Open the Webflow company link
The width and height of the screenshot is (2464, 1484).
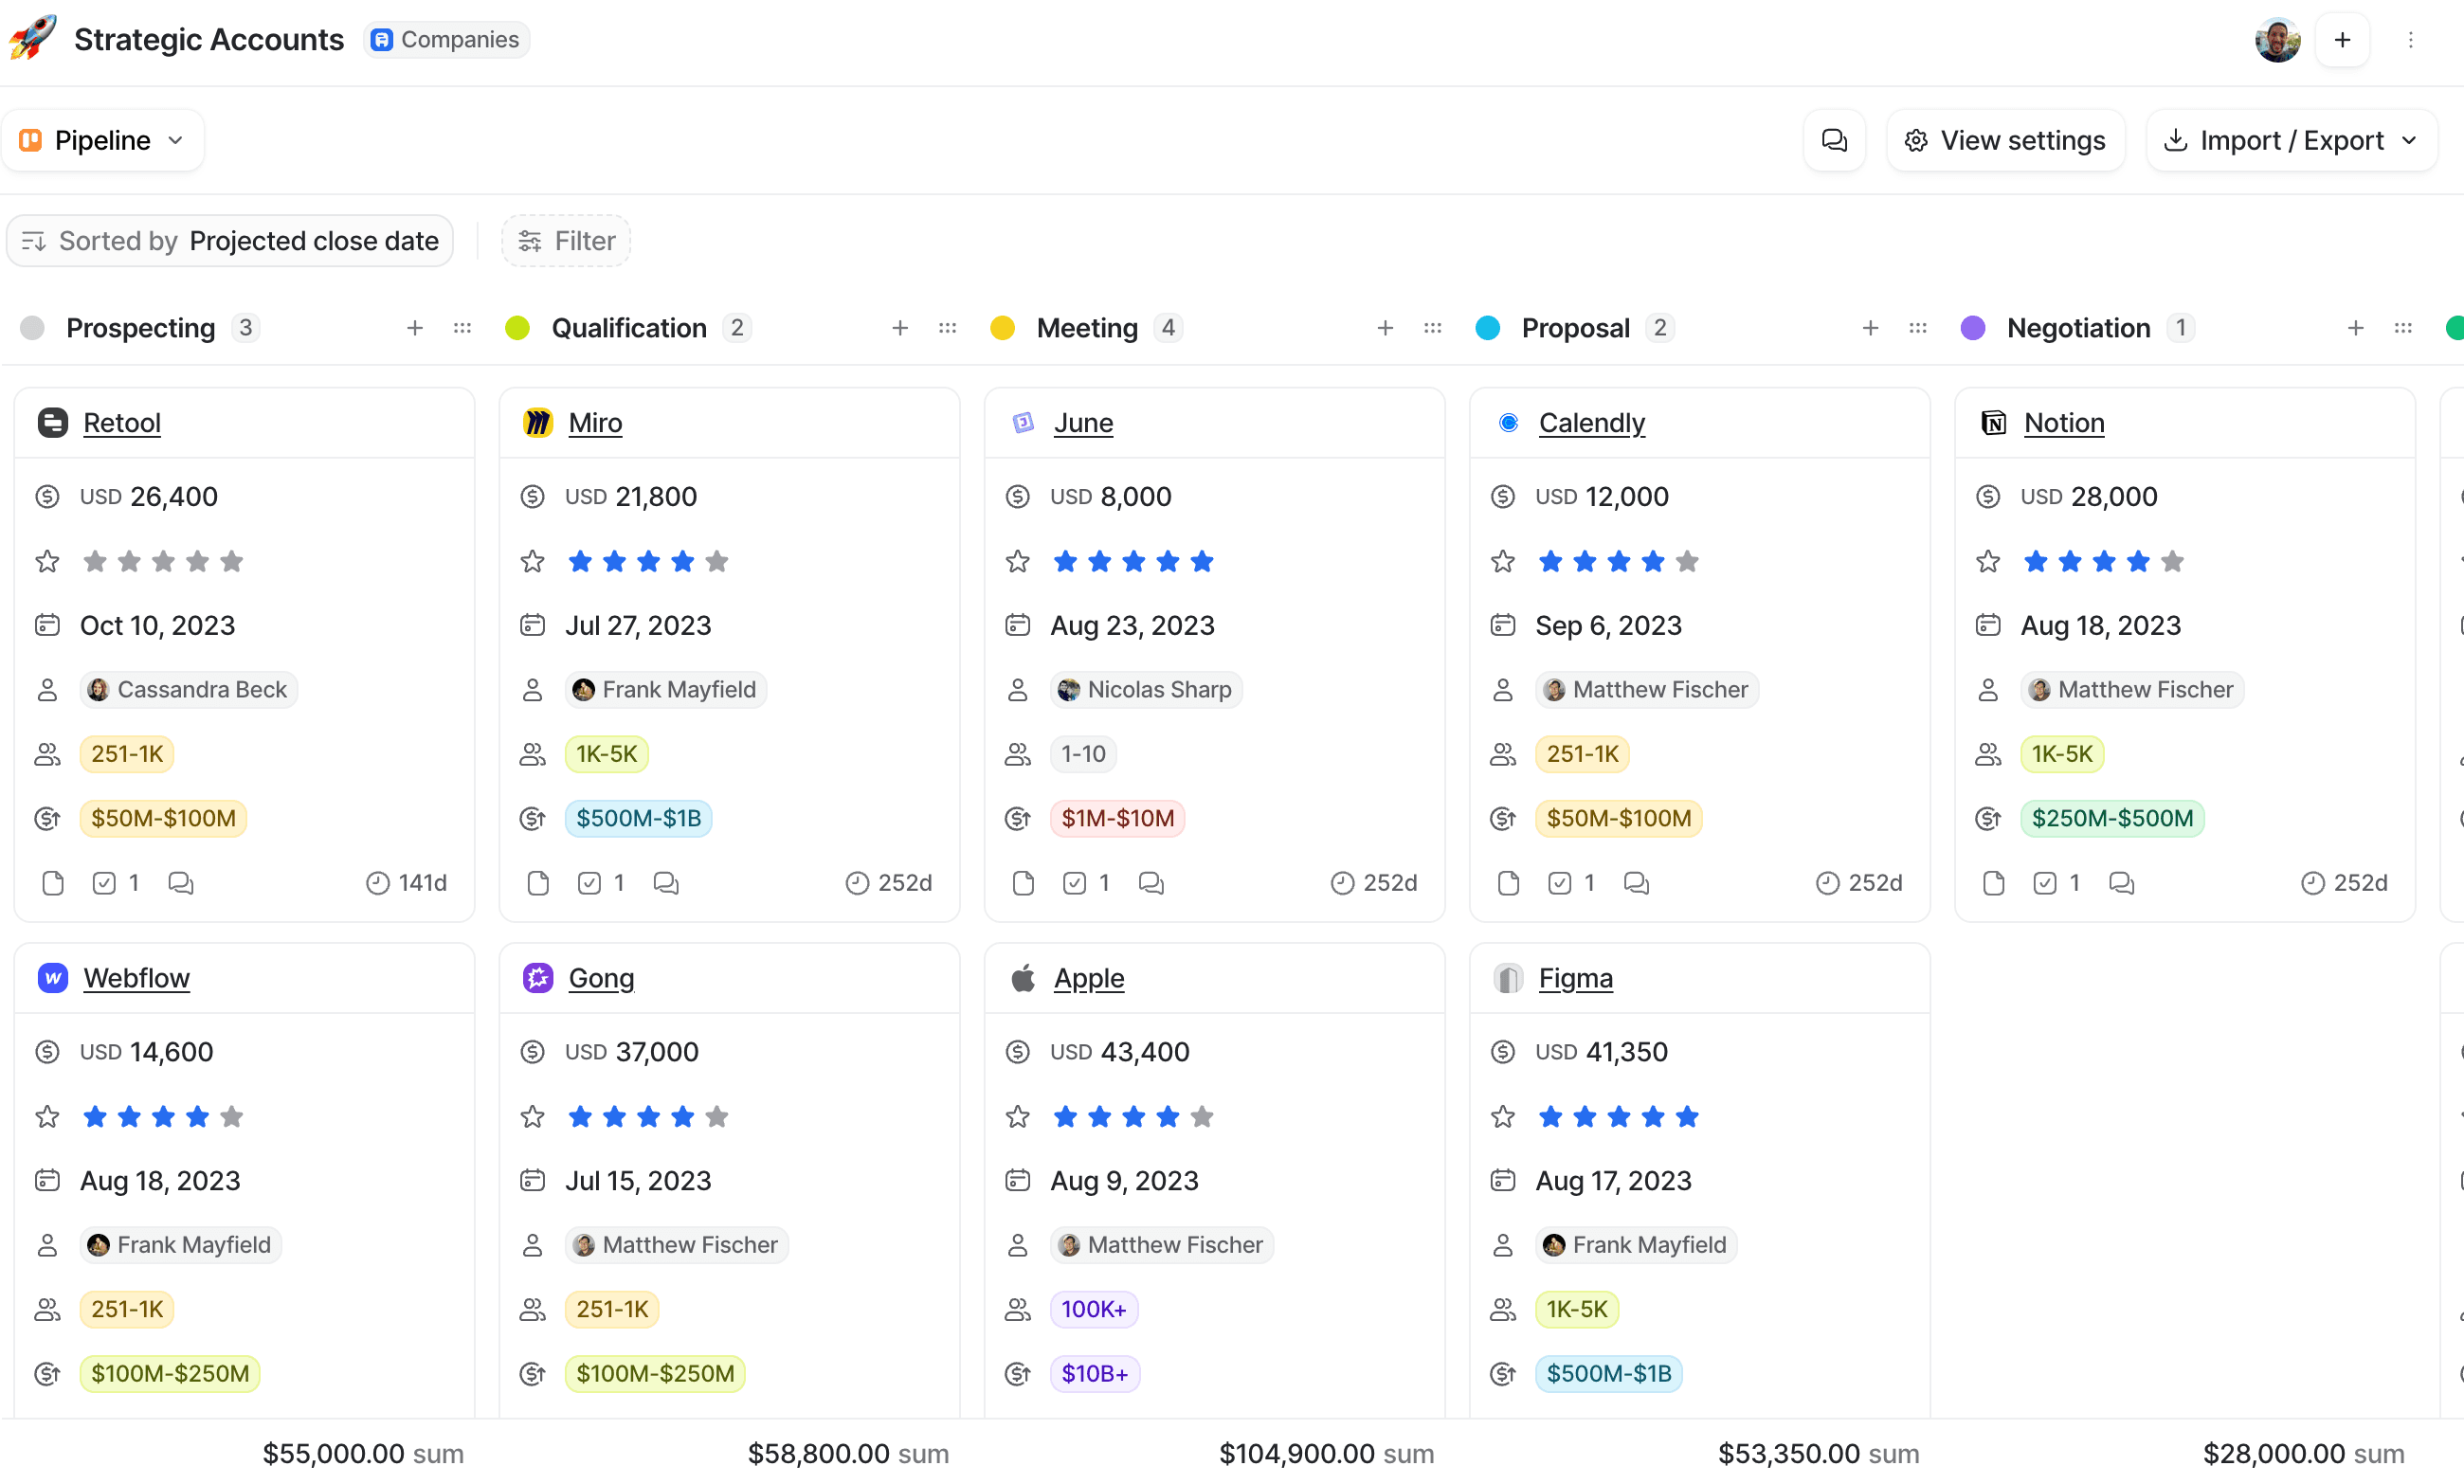pos(136,978)
